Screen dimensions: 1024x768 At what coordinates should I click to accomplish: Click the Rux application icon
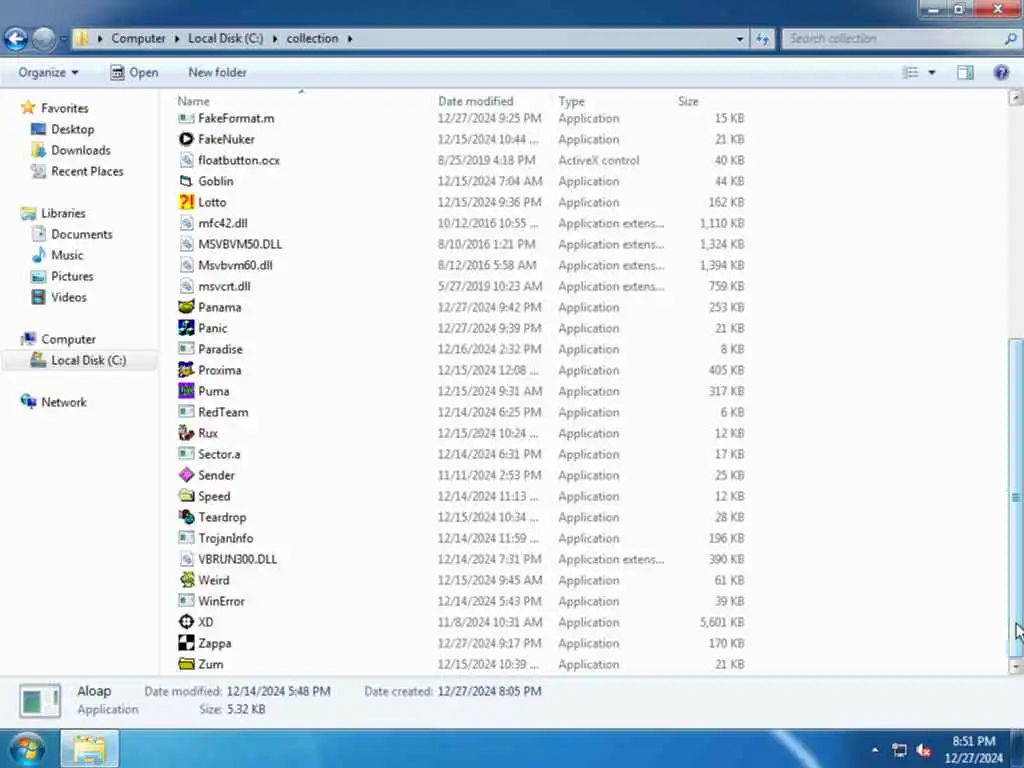point(186,433)
